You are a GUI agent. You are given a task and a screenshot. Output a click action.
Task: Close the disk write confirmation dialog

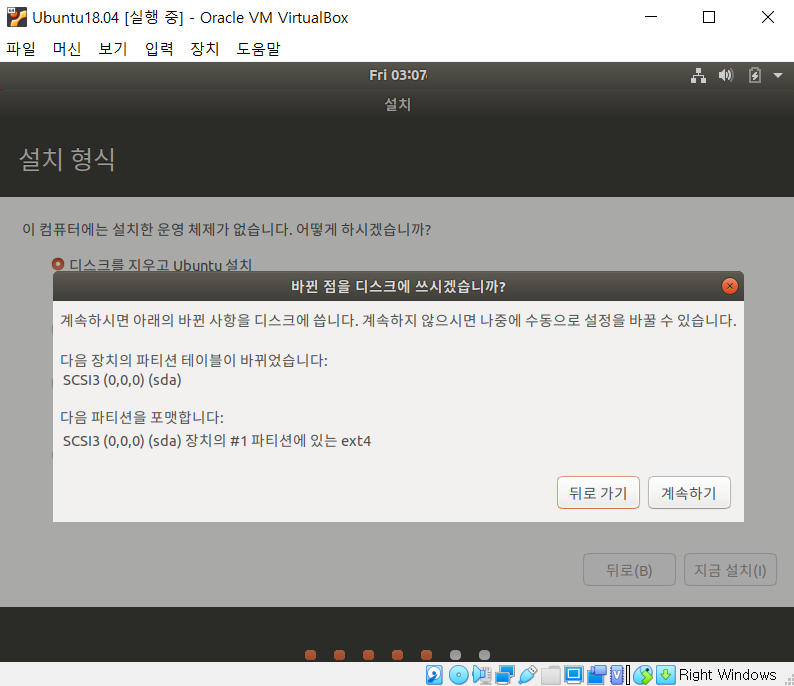tap(729, 286)
